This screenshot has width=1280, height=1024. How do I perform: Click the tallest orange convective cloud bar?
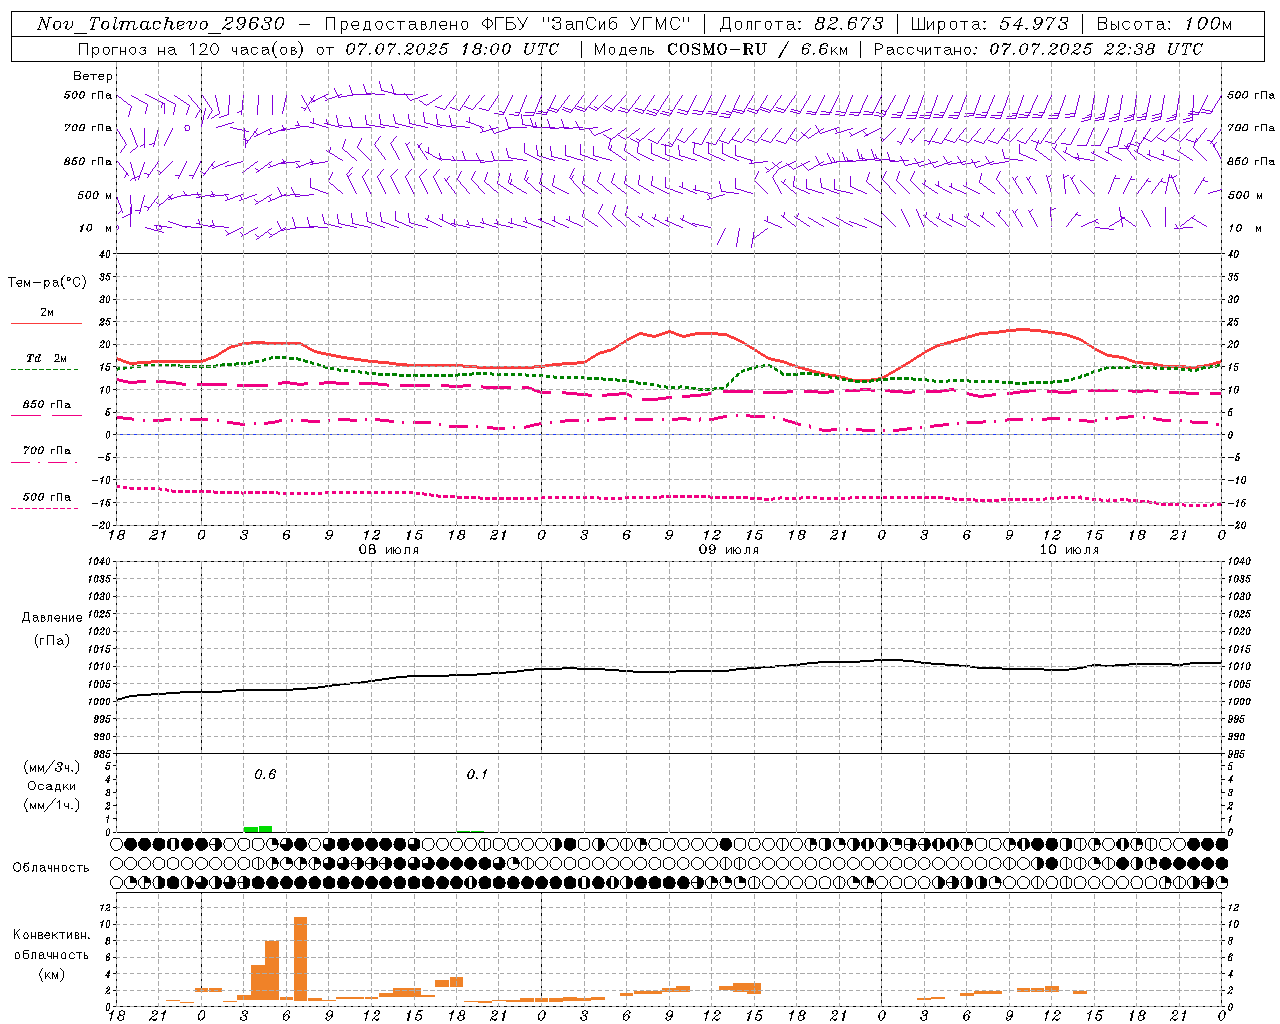(x=300, y=958)
